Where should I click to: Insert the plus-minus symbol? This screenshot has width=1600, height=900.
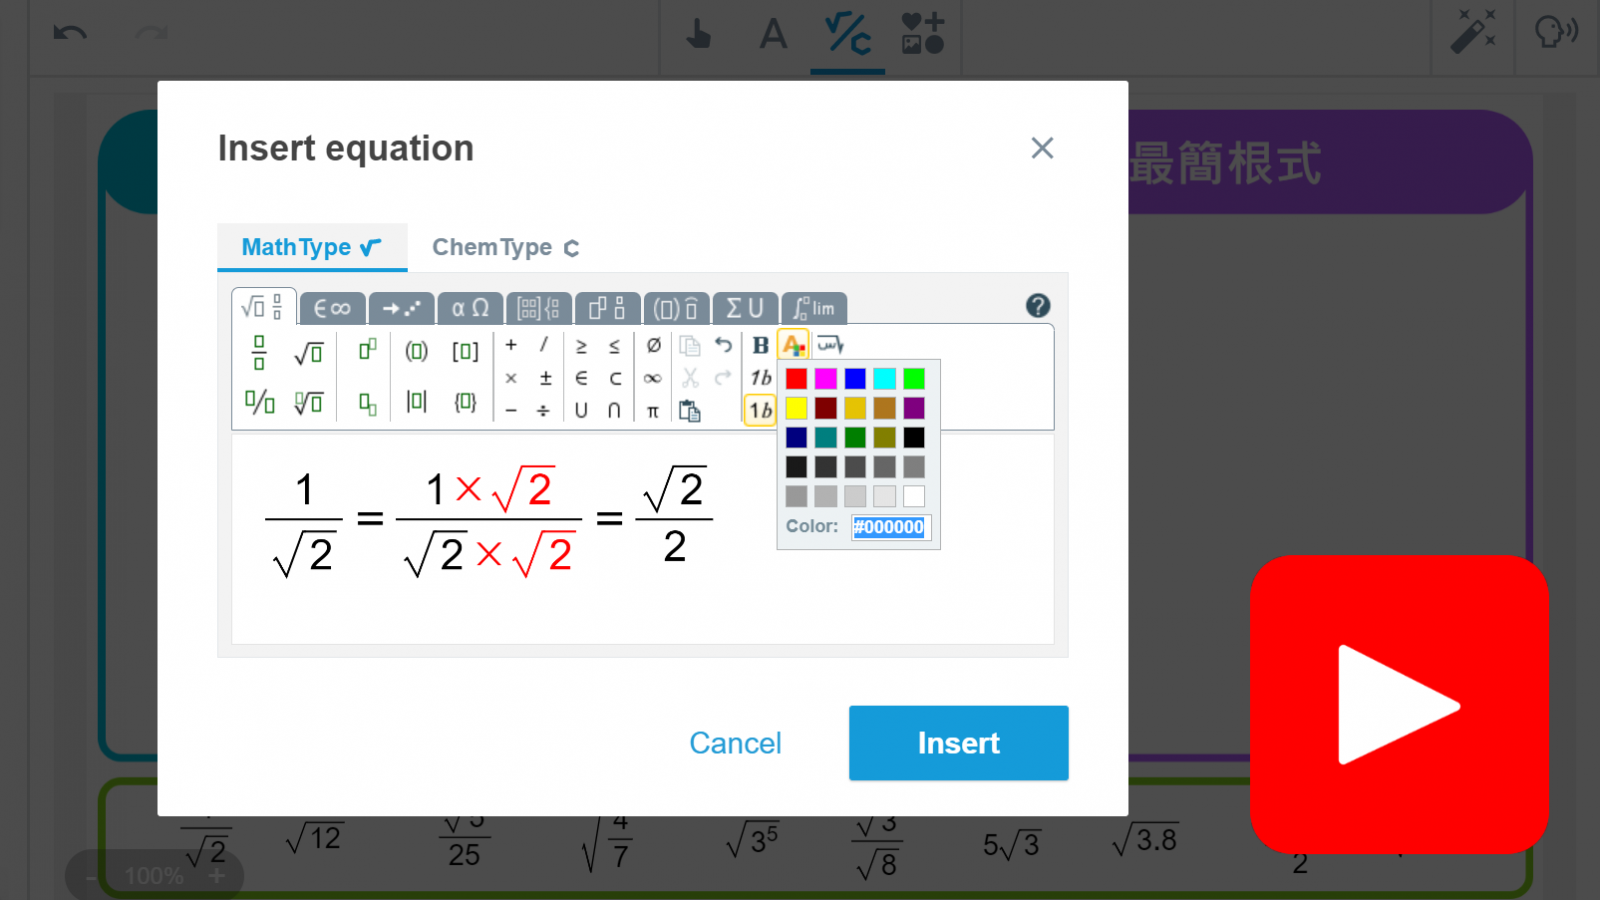click(545, 379)
